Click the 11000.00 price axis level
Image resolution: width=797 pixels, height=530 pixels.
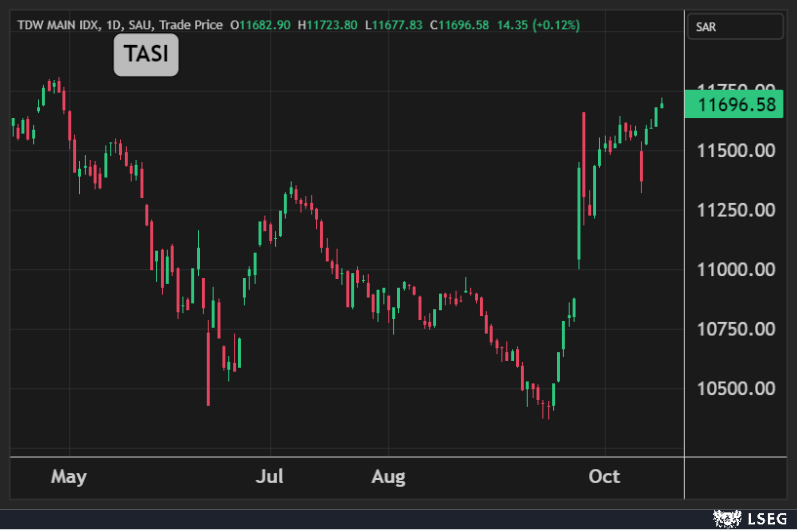pos(736,269)
